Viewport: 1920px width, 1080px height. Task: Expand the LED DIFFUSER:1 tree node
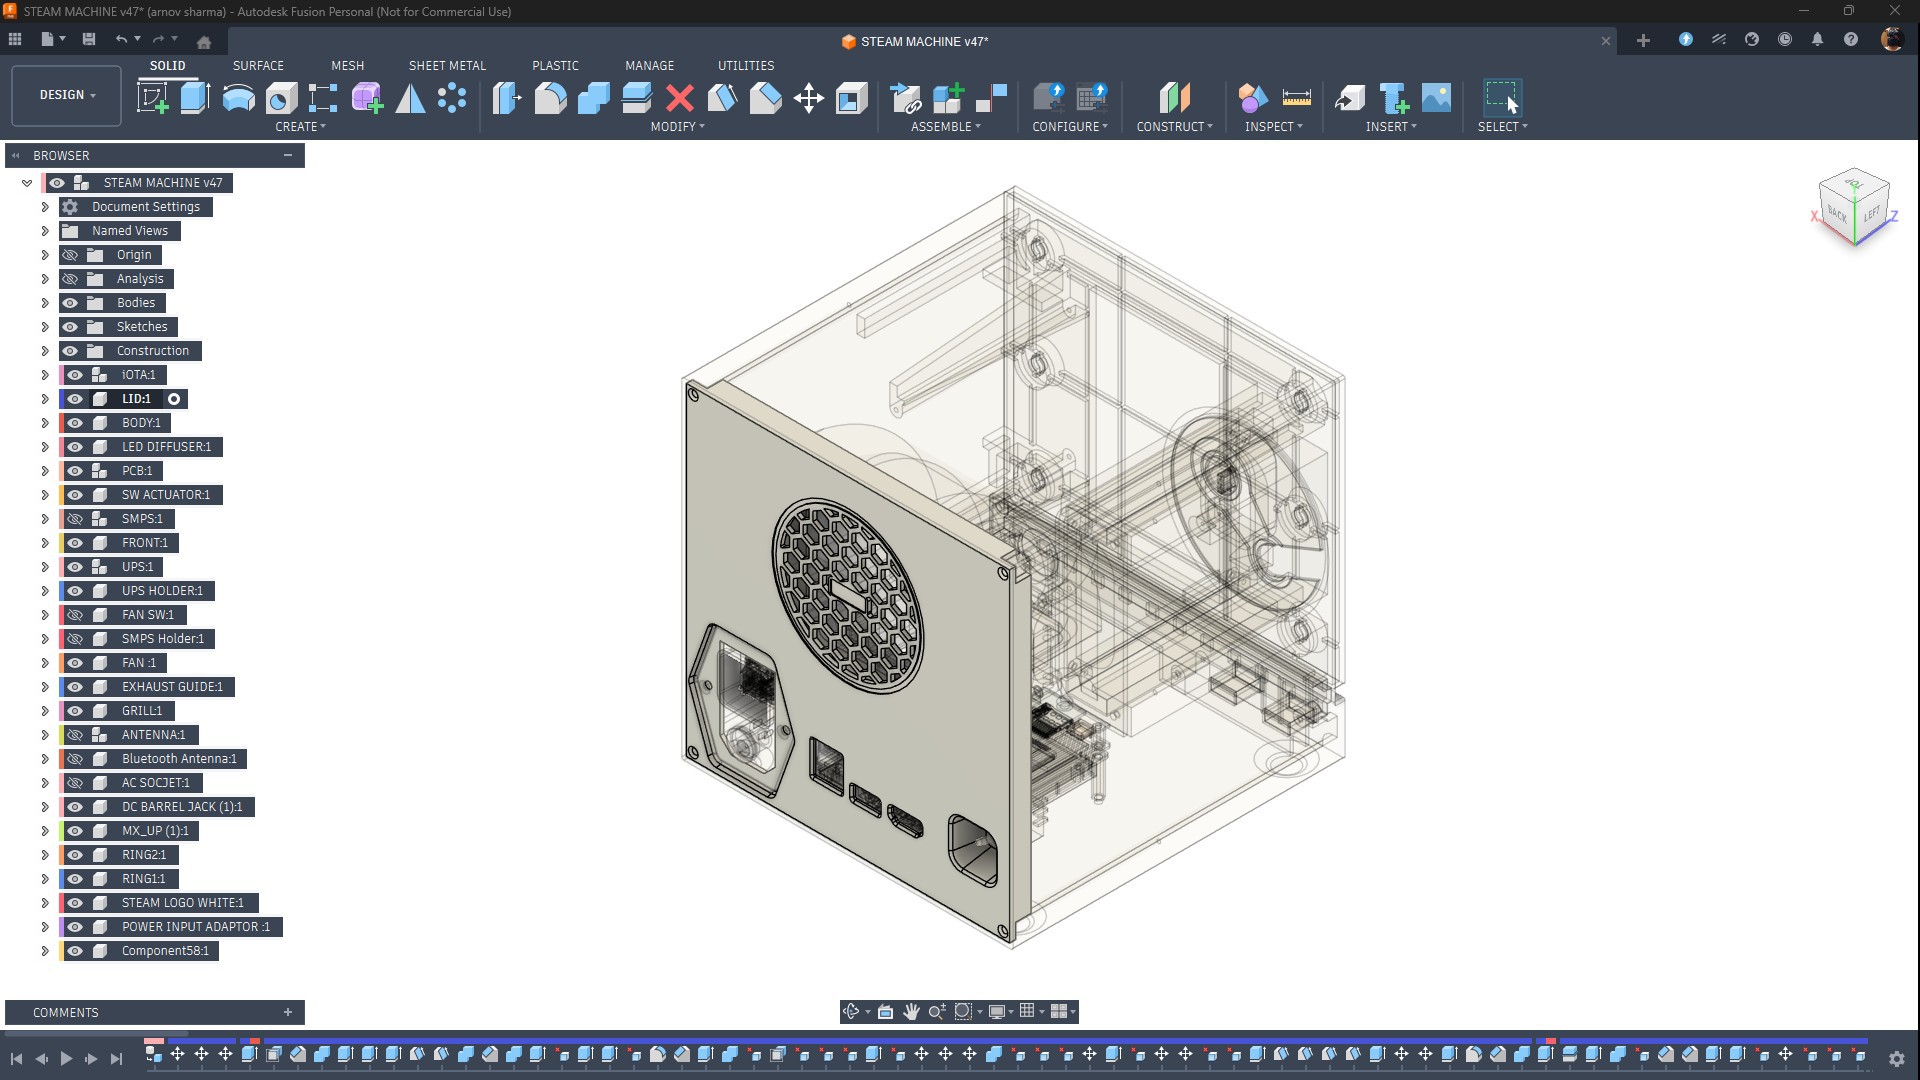pyautogui.click(x=45, y=447)
